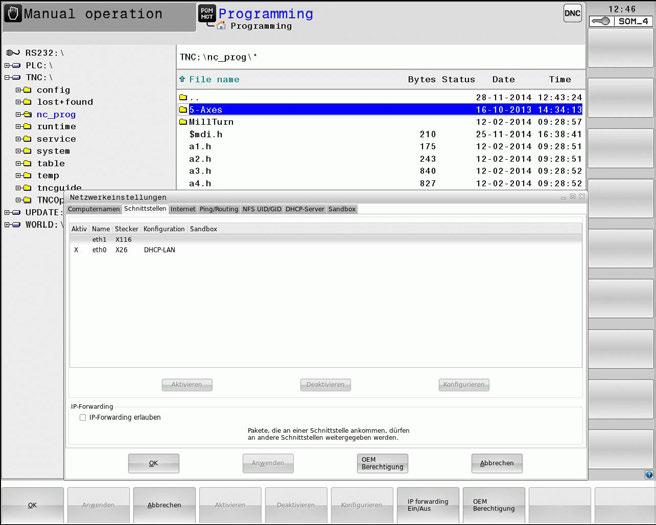Switch to the Computernamen tab
Screen dimensions: 656x525
point(94,209)
